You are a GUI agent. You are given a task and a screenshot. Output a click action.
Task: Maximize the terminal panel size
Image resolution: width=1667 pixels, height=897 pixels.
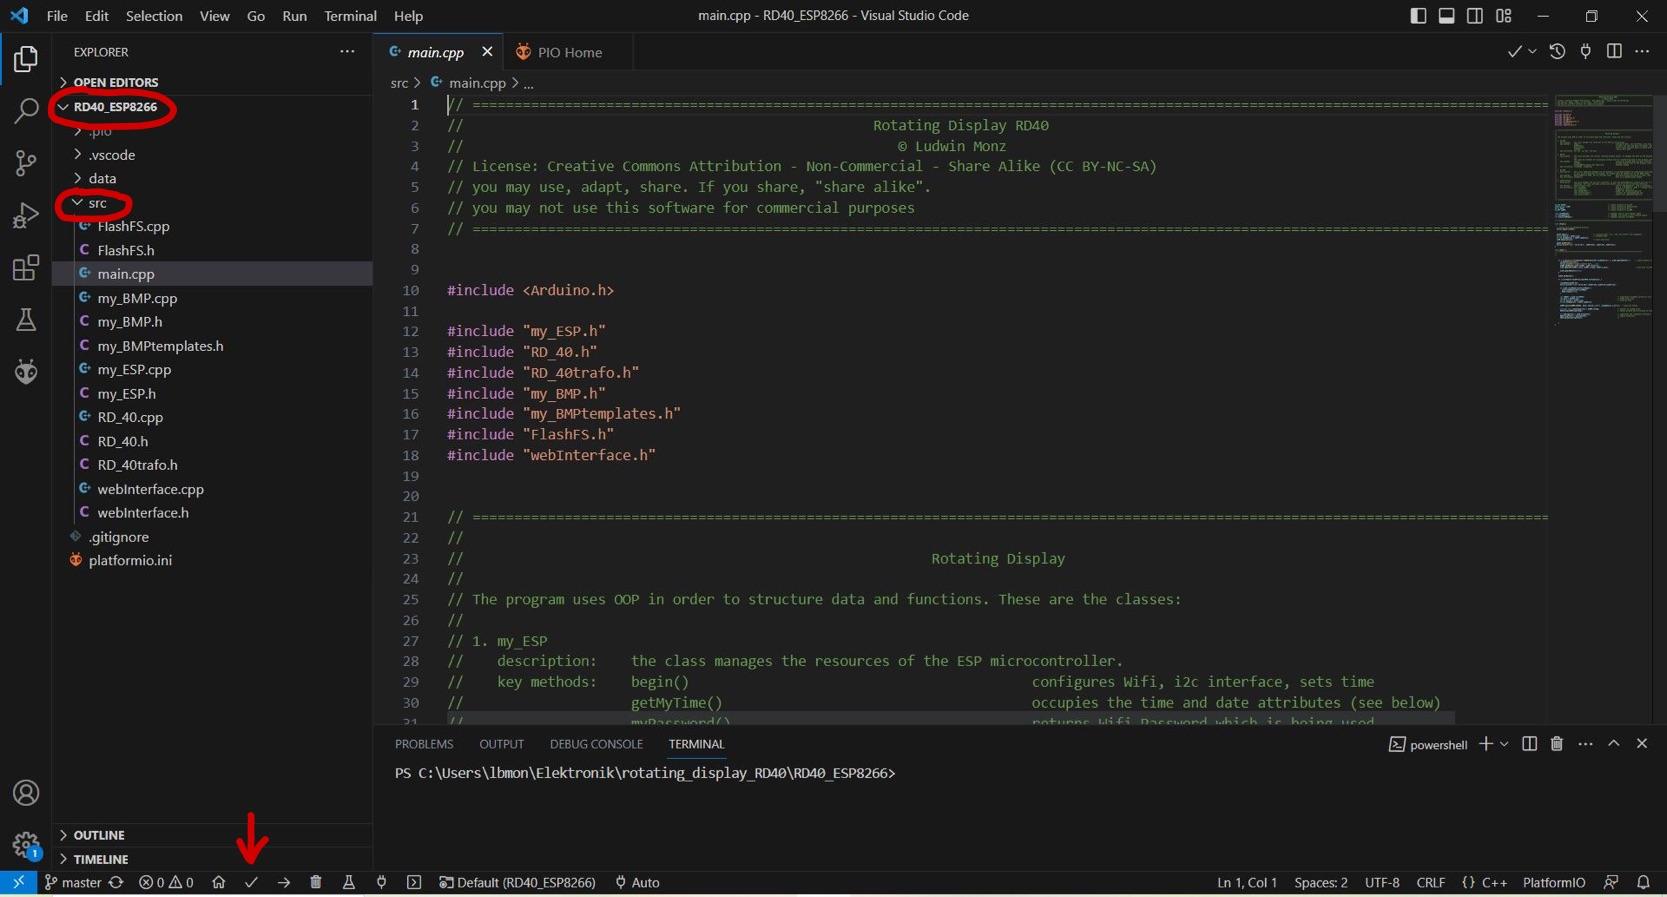(x=1614, y=744)
